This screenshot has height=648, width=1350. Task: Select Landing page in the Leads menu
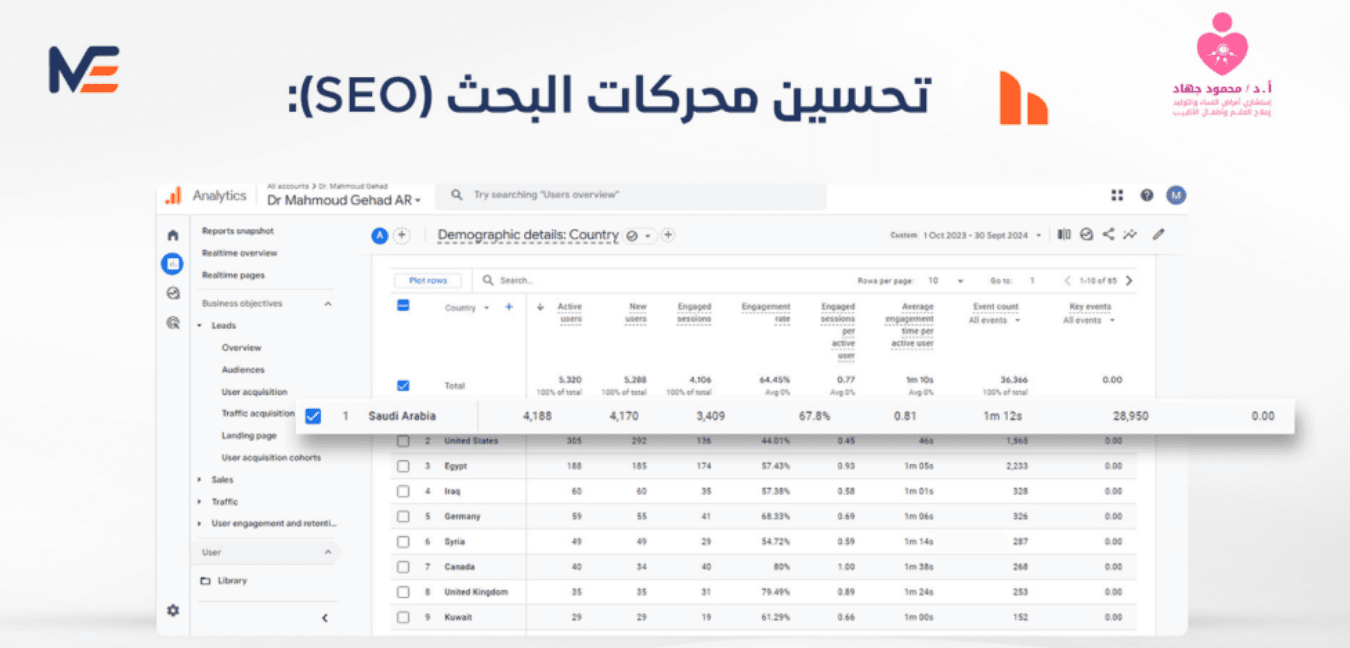[249, 436]
